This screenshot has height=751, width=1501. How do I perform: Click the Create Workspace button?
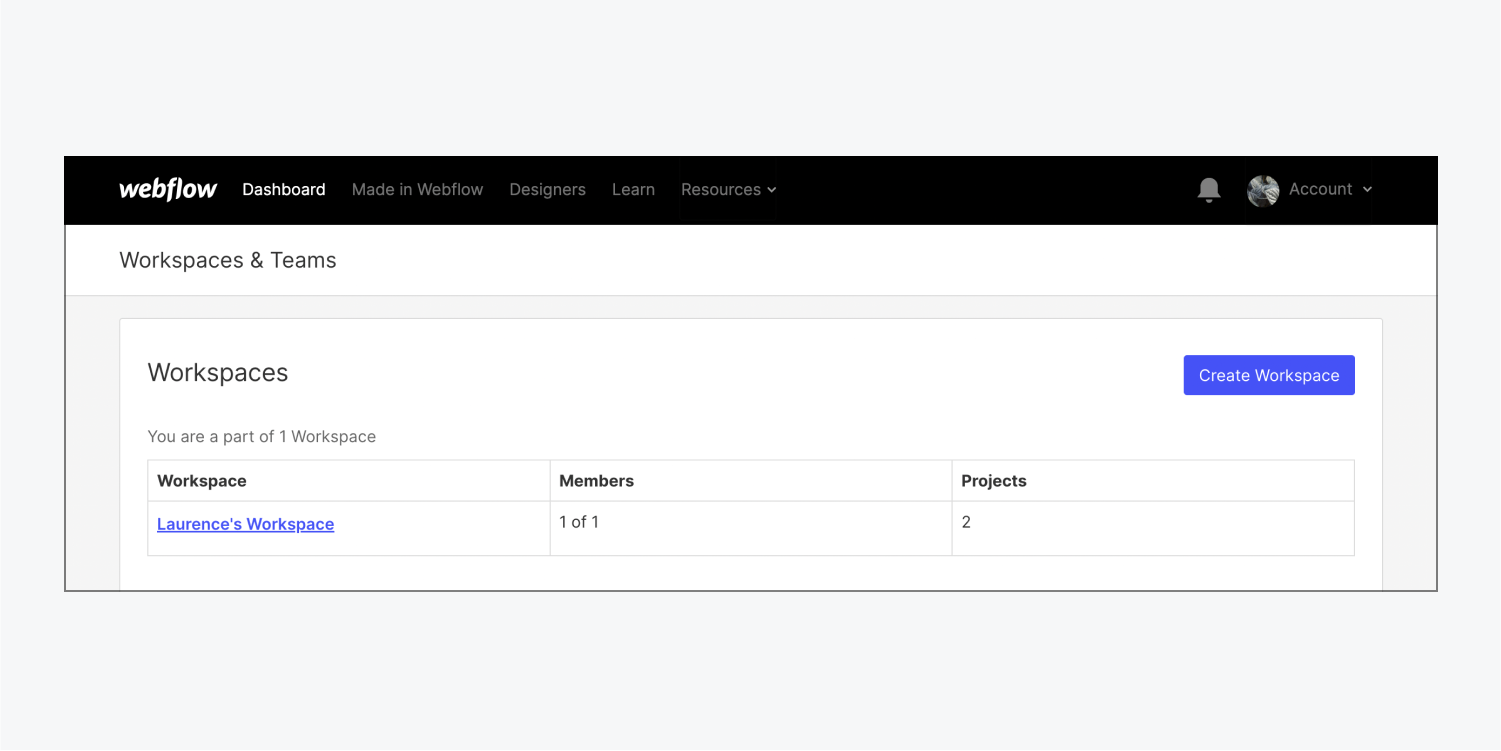coord(1269,375)
